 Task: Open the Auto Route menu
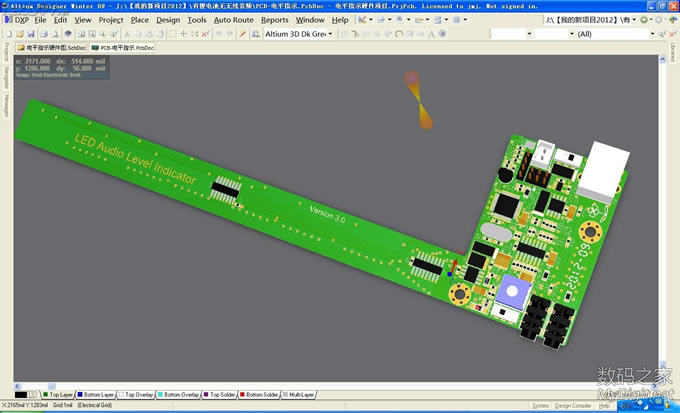coord(233,19)
